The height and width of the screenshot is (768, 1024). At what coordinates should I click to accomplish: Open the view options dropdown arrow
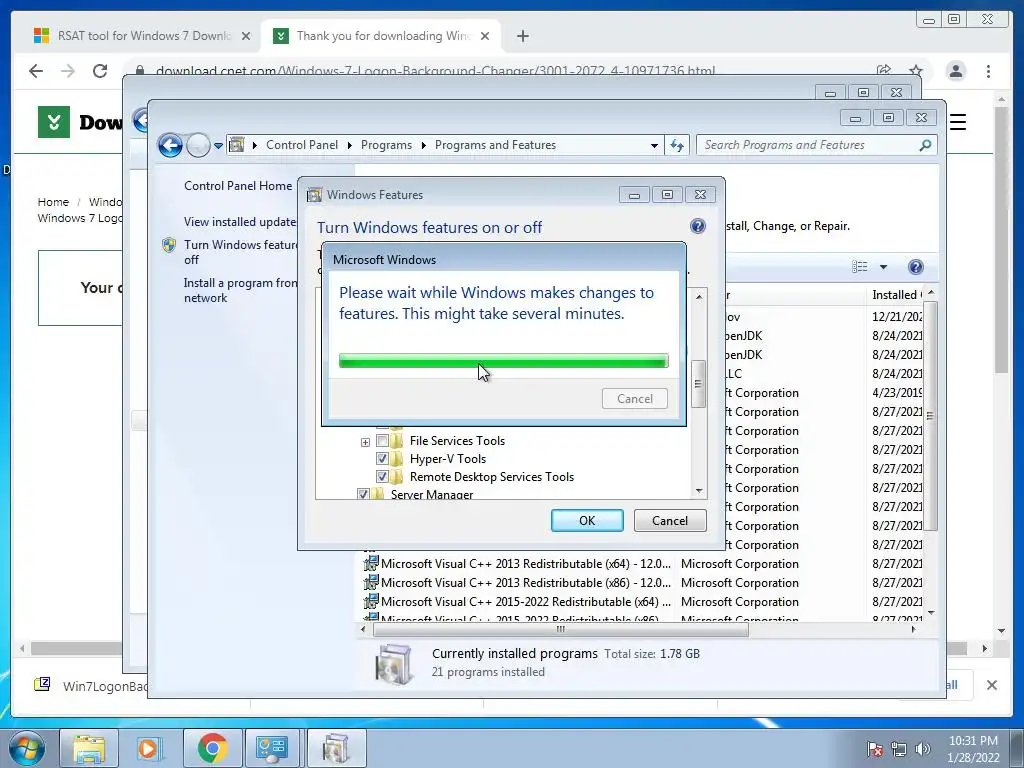point(883,267)
